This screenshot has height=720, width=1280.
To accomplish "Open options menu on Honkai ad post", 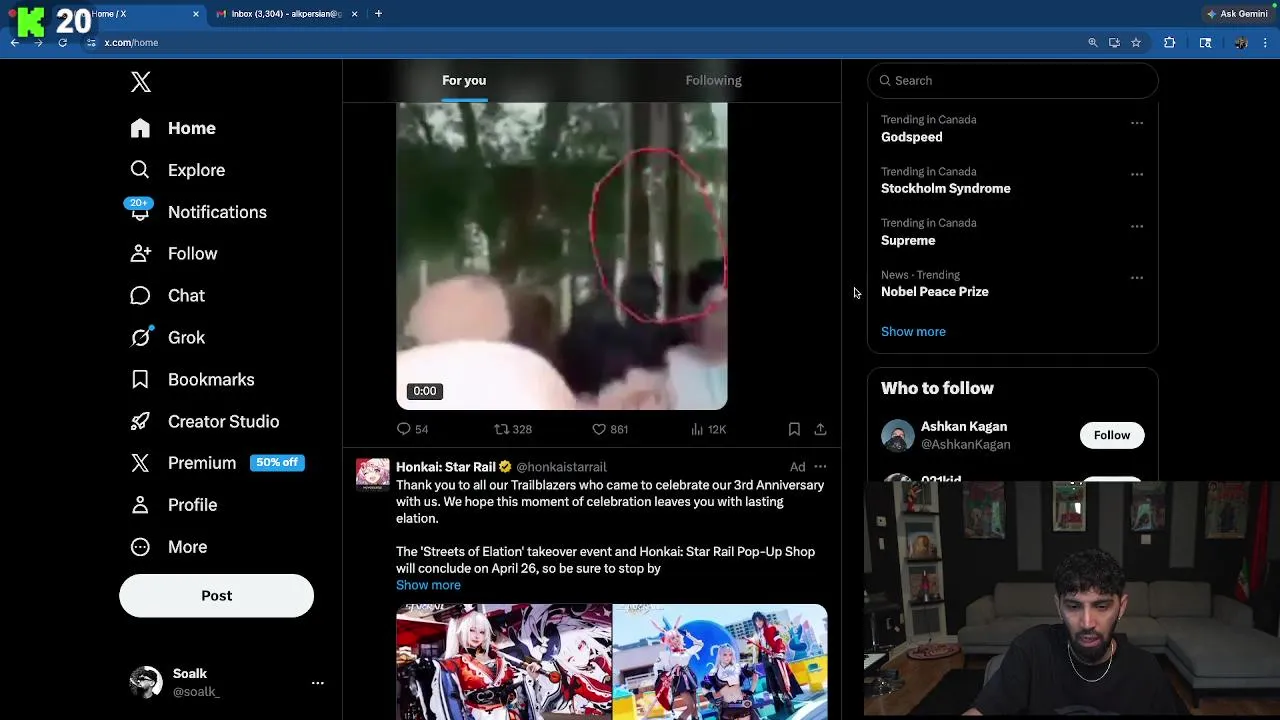I will point(820,467).
